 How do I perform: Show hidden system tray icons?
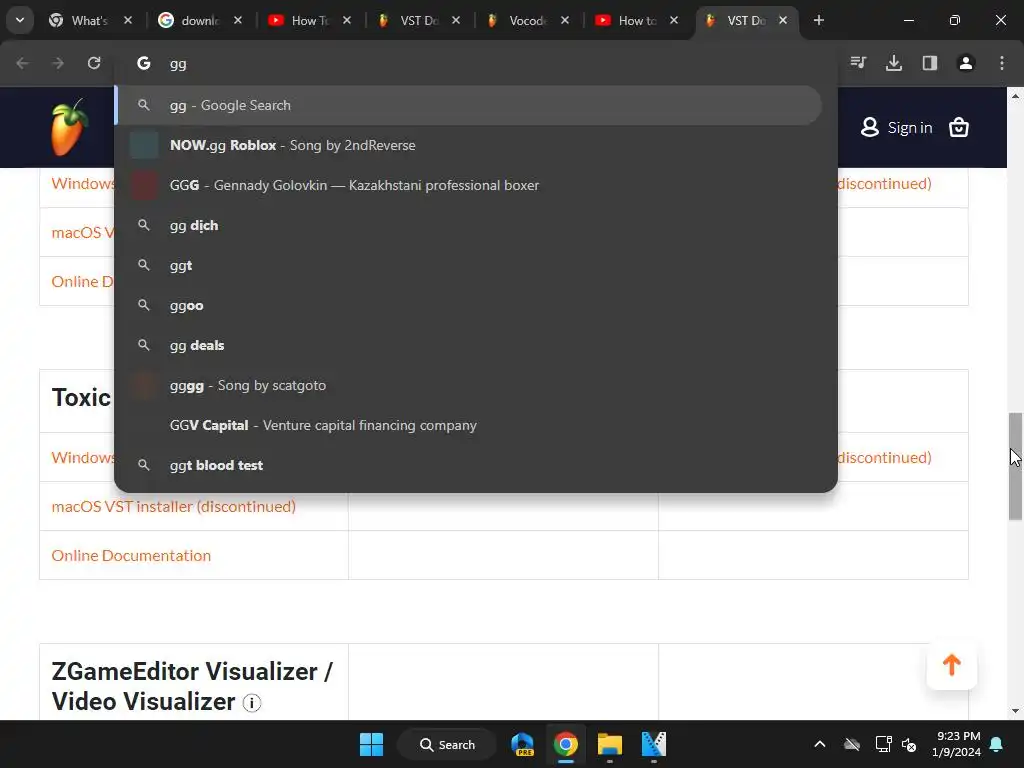820,744
